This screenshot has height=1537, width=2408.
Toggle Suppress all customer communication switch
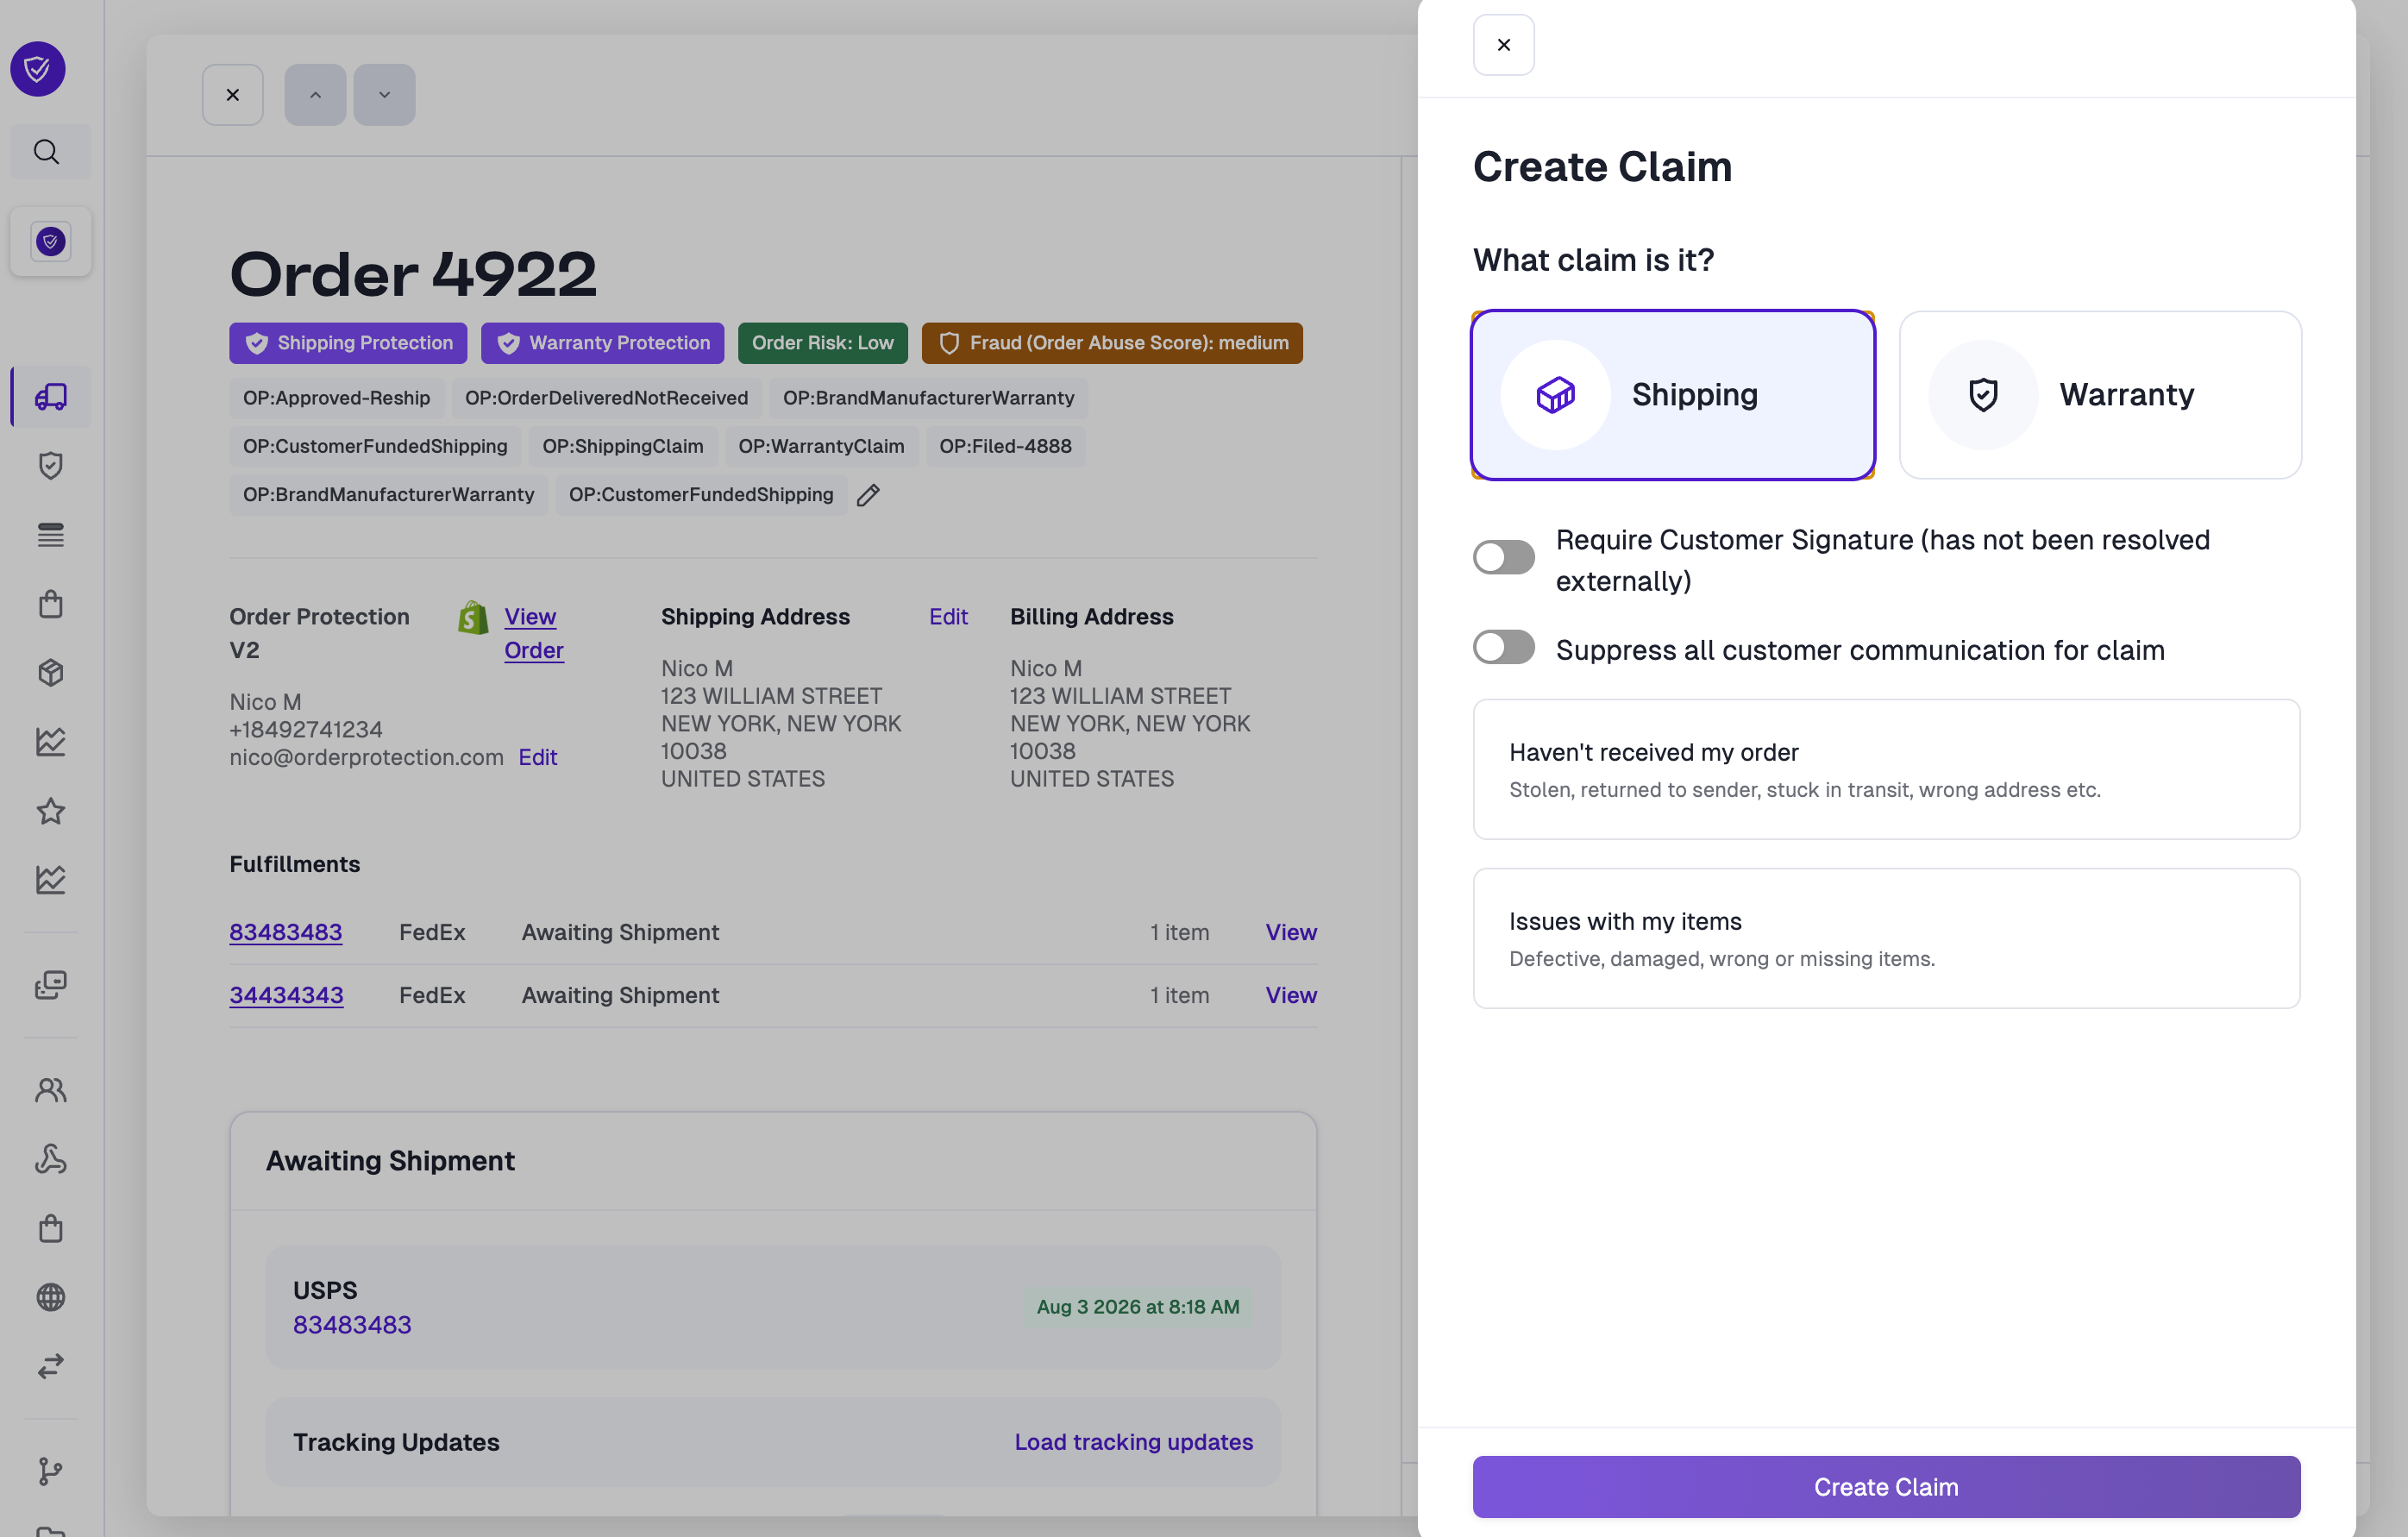click(x=1503, y=647)
